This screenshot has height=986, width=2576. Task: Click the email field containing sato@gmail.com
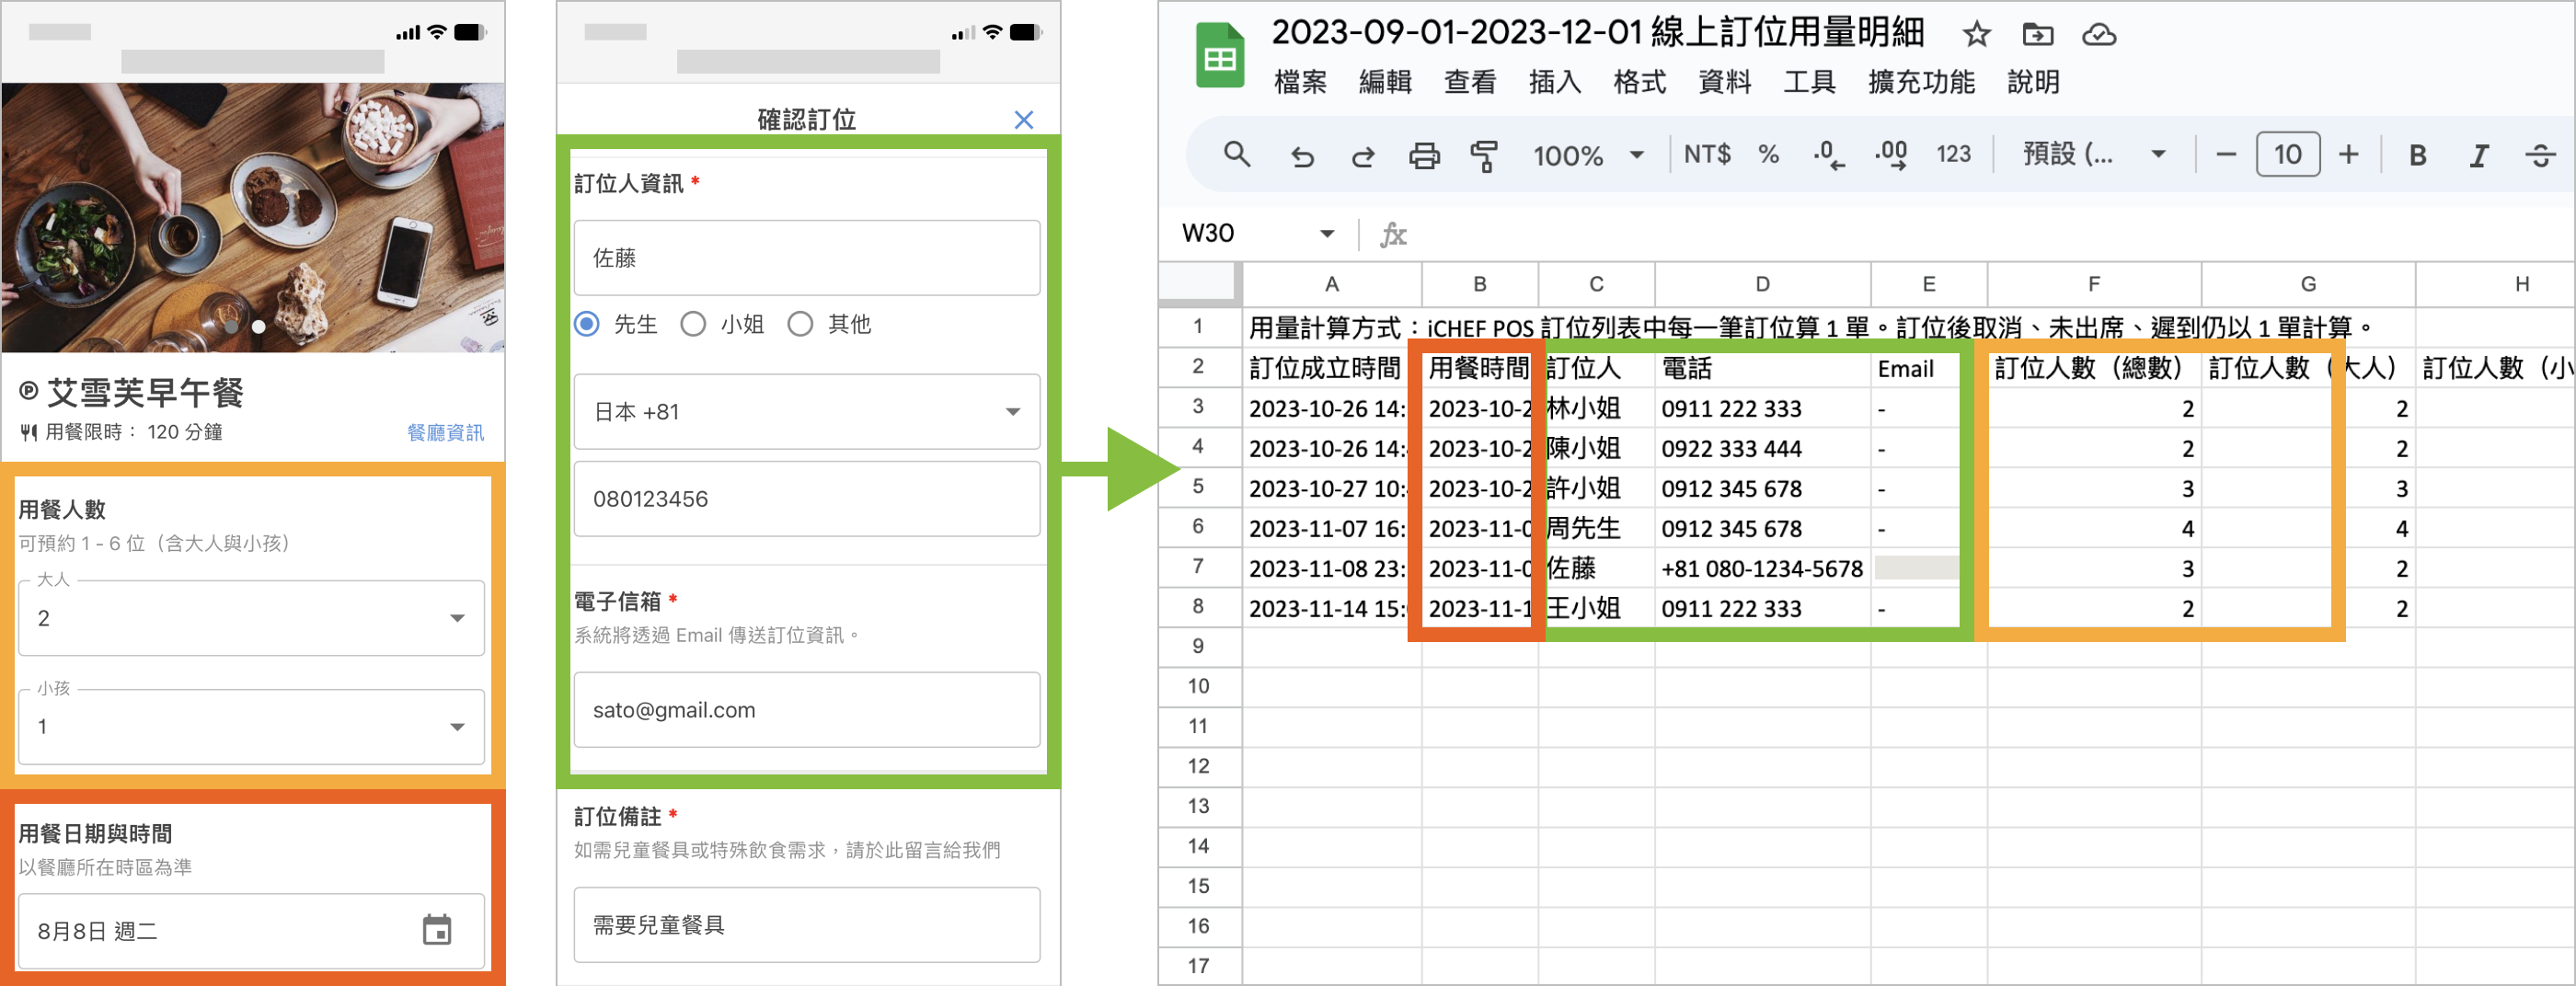[806, 710]
